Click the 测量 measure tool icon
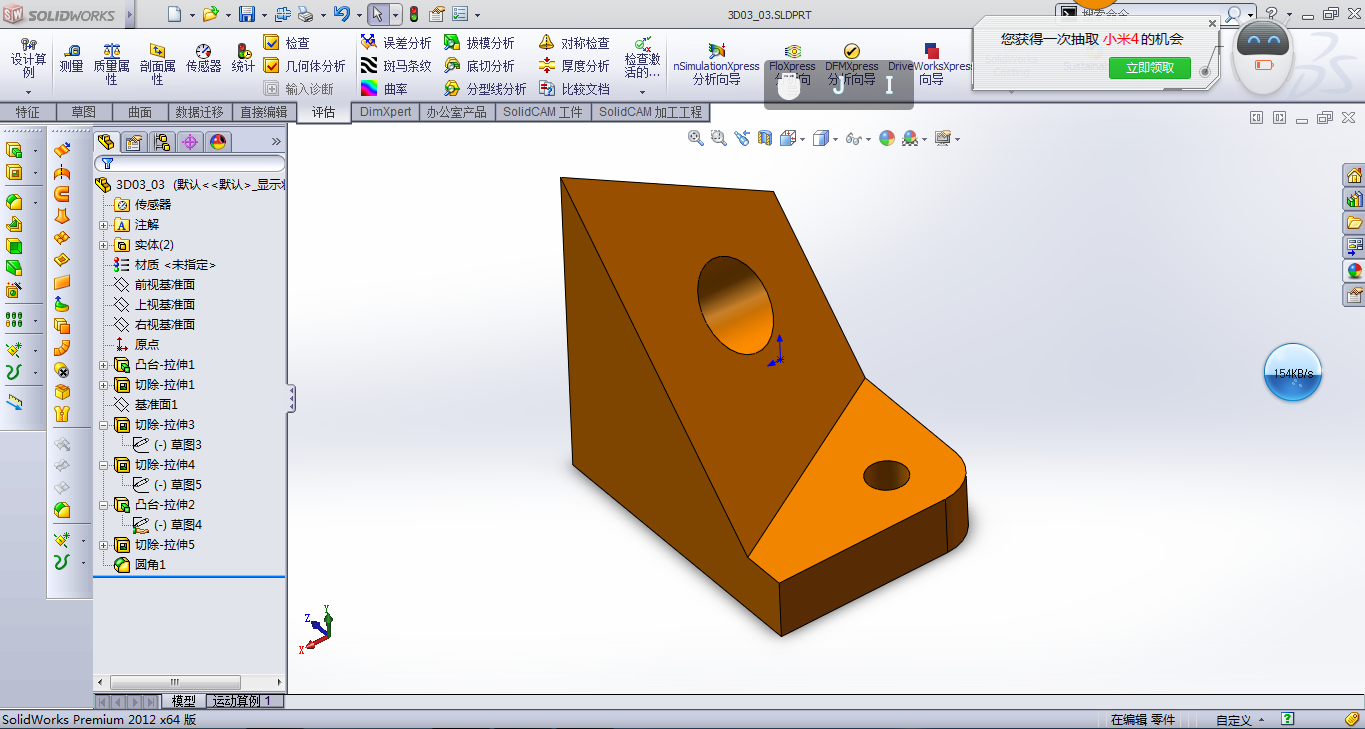The height and width of the screenshot is (729, 1365). pyautogui.click(x=71, y=58)
